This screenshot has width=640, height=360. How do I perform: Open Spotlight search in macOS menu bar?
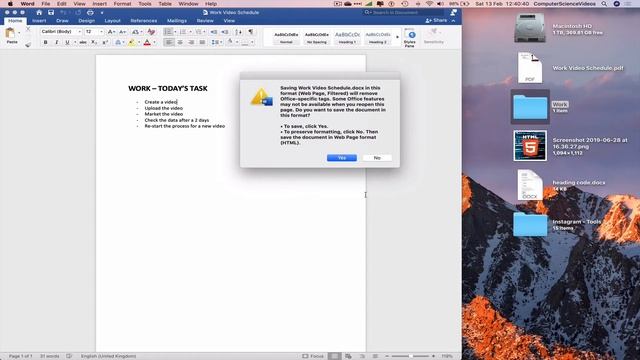(x=604, y=4)
